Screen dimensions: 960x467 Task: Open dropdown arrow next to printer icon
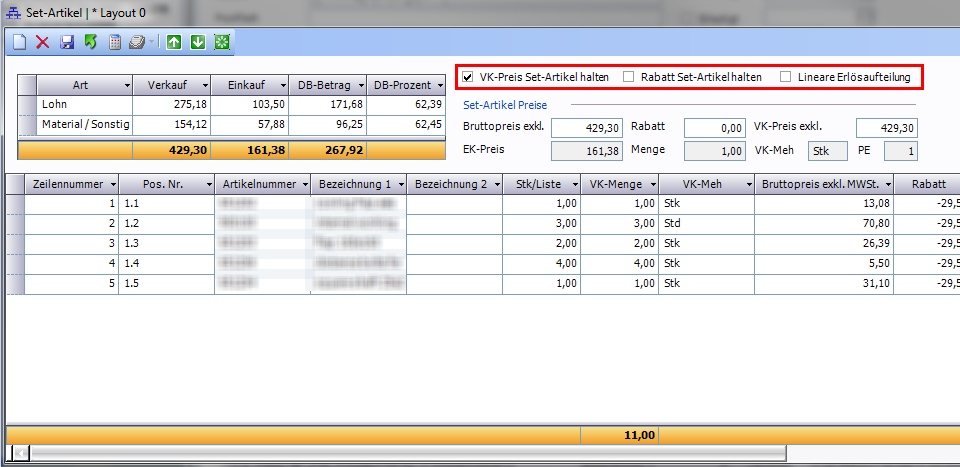pyautogui.click(x=152, y=42)
